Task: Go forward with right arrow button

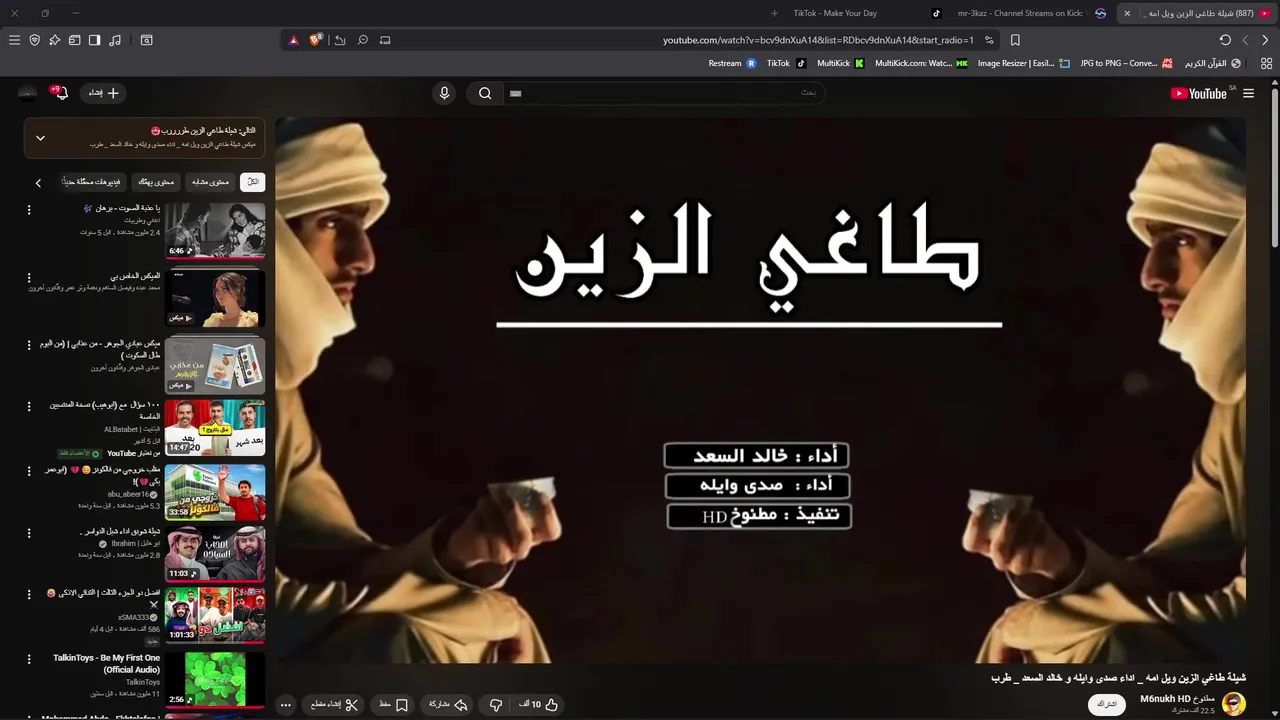Action: (1265, 40)
